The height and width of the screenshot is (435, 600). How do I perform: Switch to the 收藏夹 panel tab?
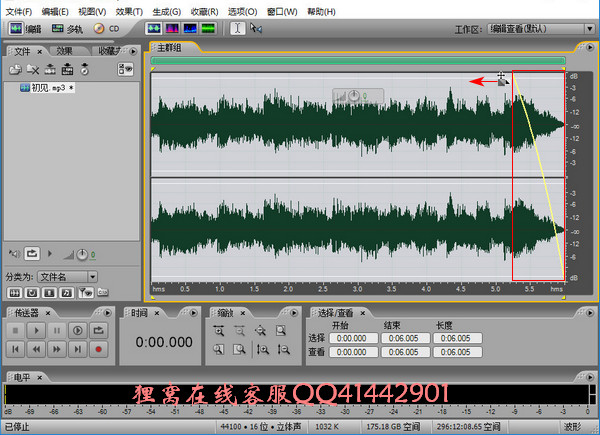click(x=109, y=51)
